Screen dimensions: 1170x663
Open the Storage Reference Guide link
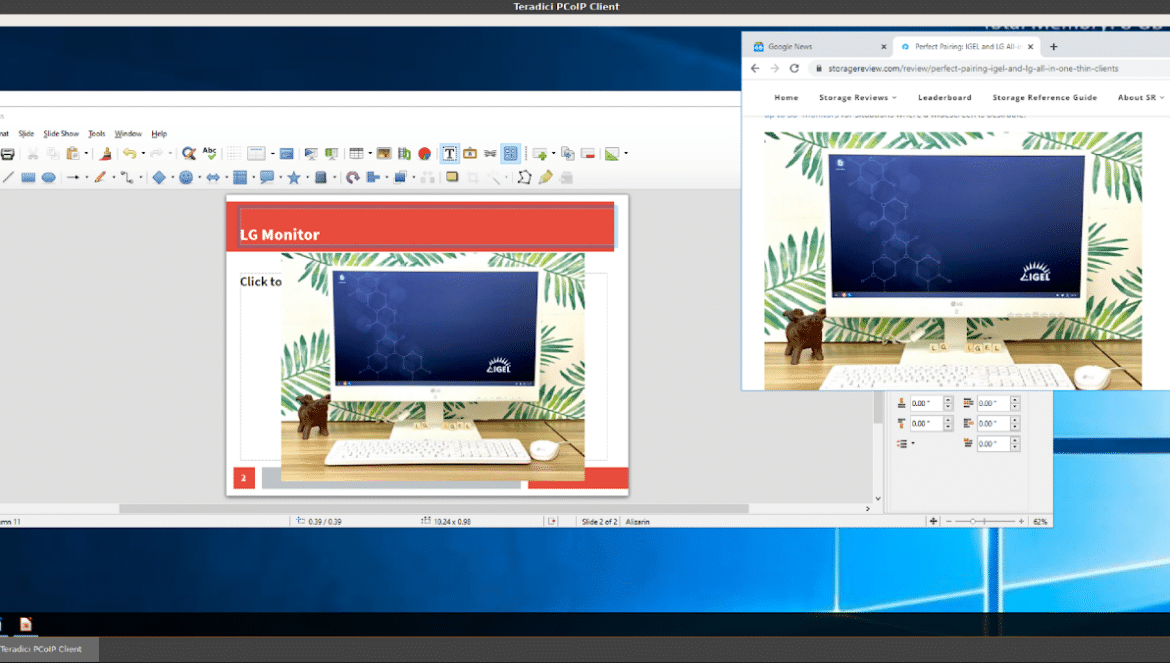1045,98
